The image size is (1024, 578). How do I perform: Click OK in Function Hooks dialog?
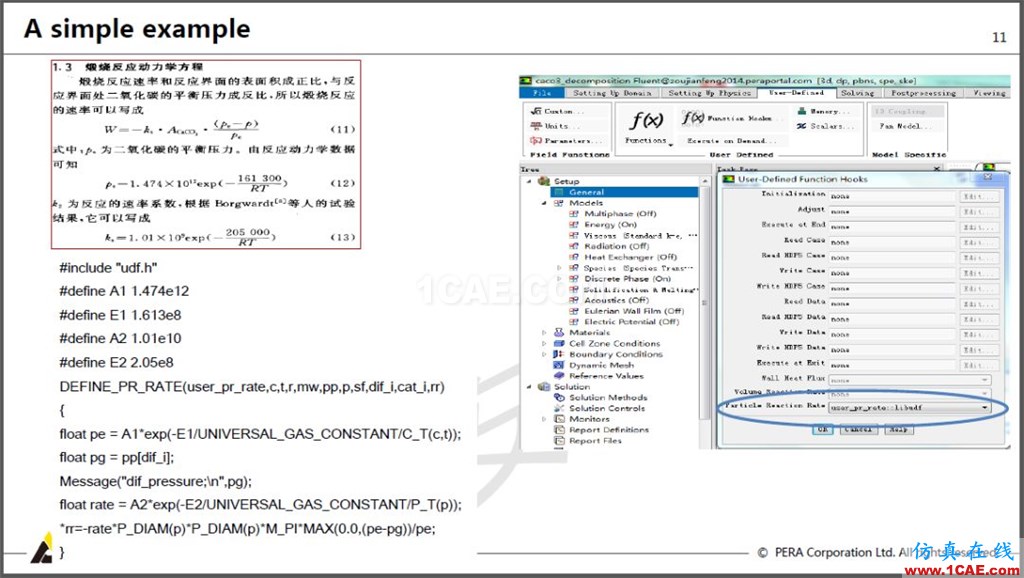pos(823,429)
